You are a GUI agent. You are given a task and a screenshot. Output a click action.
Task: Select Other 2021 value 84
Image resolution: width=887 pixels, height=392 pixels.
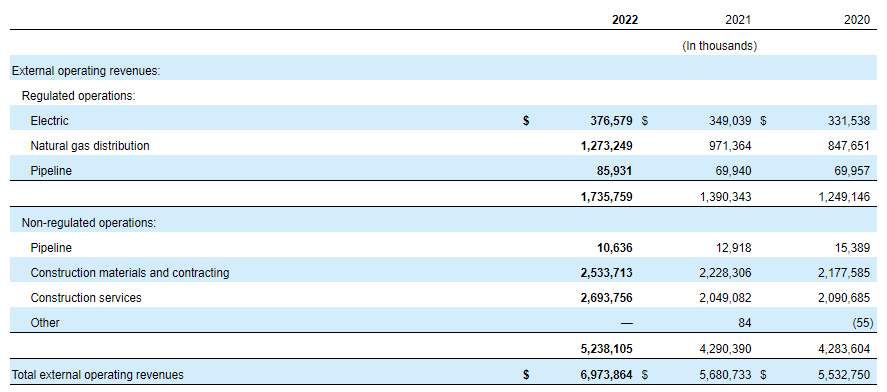pyautogui.click(x=745, y=323)
